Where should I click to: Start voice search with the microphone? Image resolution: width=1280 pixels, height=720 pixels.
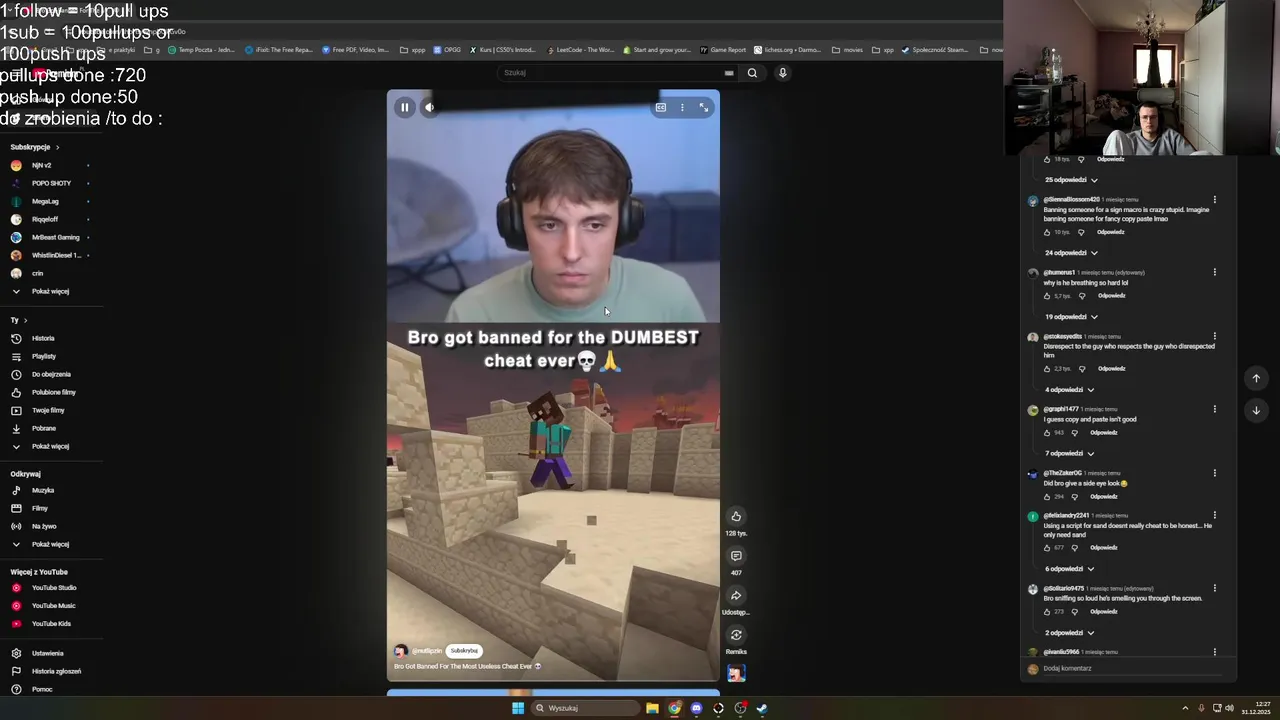(783, 73)
